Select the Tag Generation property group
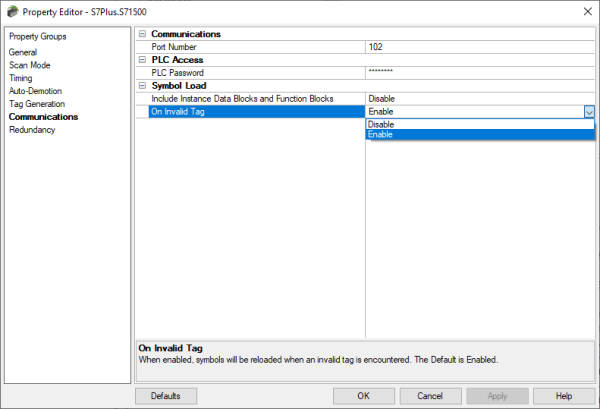The width and height of the screenshot is (600, 409). [37, 104]
